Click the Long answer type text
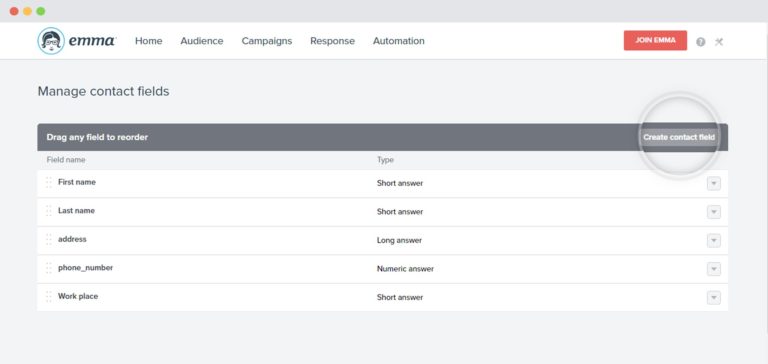 click(399, 241)
